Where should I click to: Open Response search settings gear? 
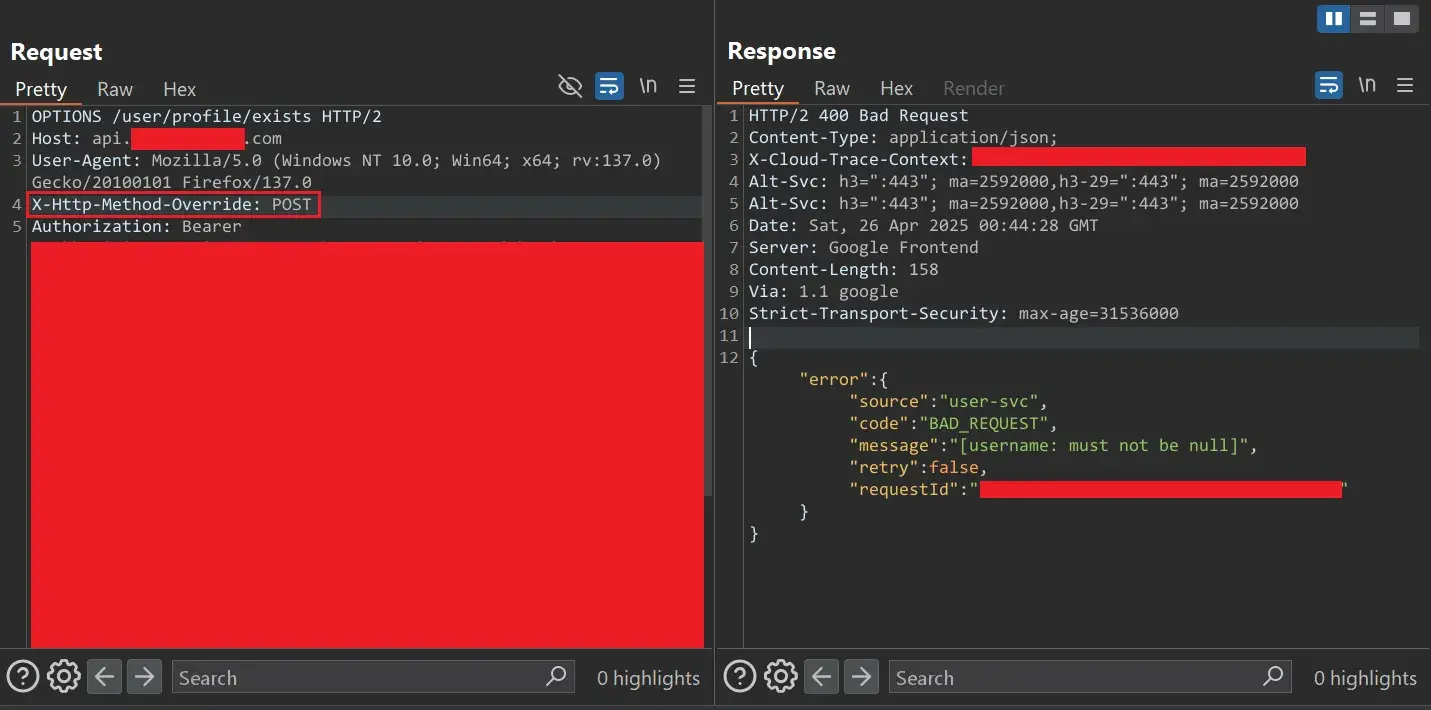(780, 677)
